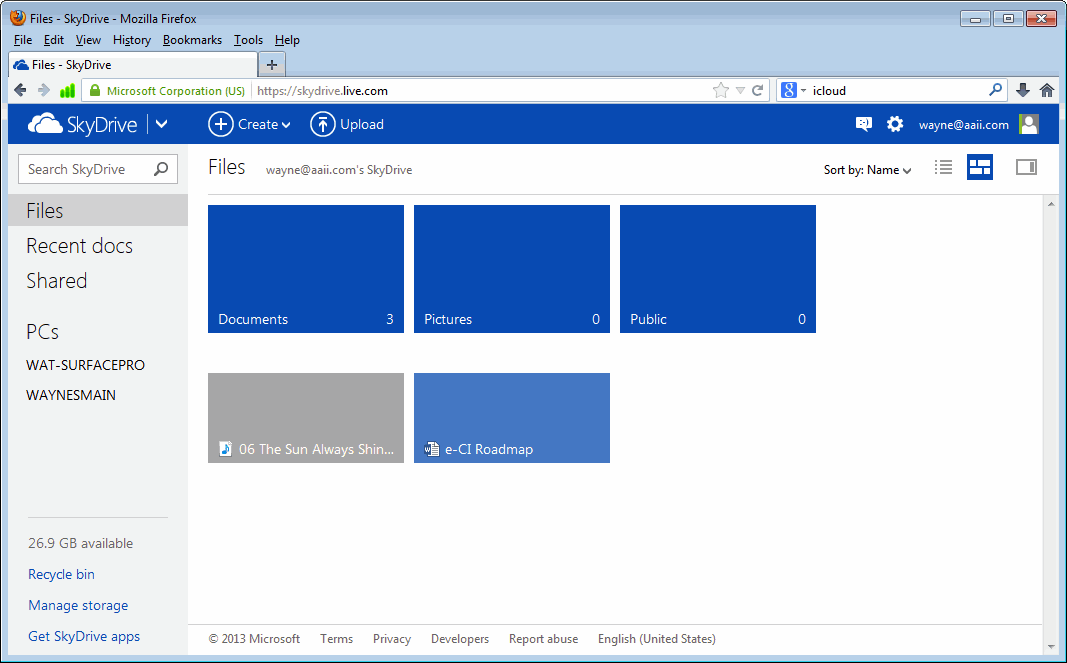Open the wayne@aaii.com account menu

(964, 125)
